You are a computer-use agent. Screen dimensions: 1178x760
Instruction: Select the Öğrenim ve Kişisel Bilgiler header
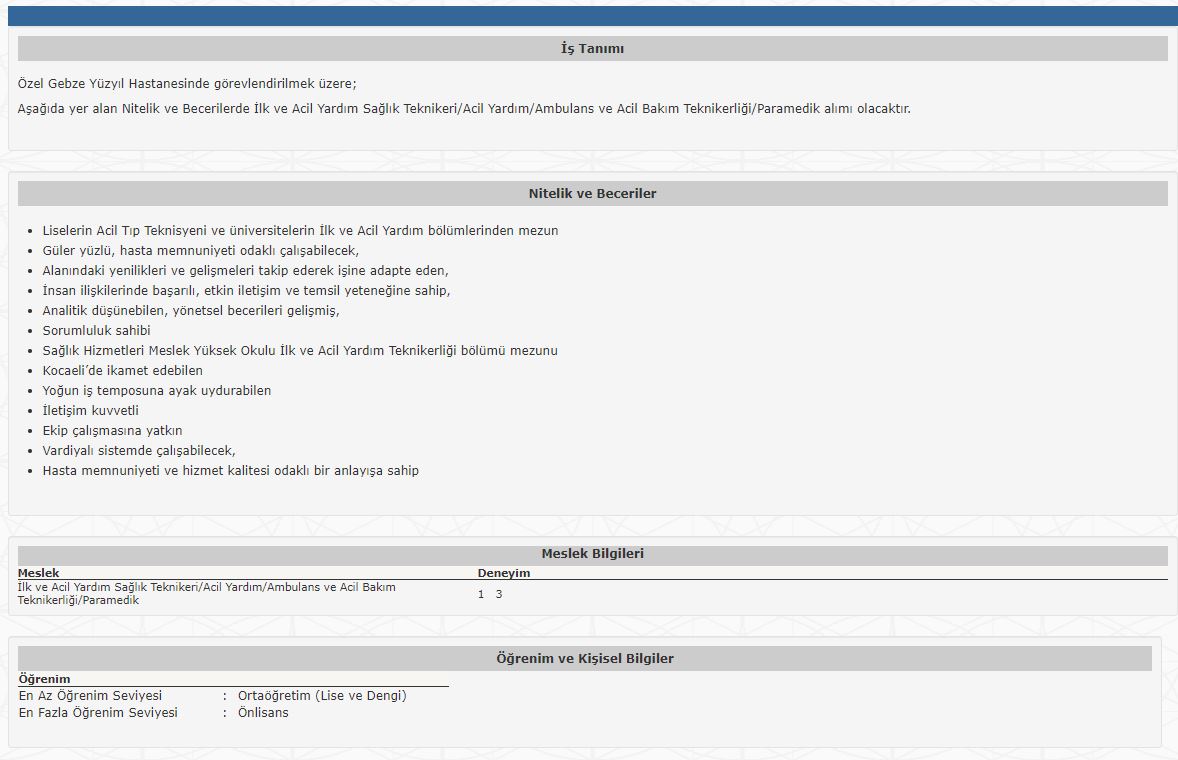point(584,658)
